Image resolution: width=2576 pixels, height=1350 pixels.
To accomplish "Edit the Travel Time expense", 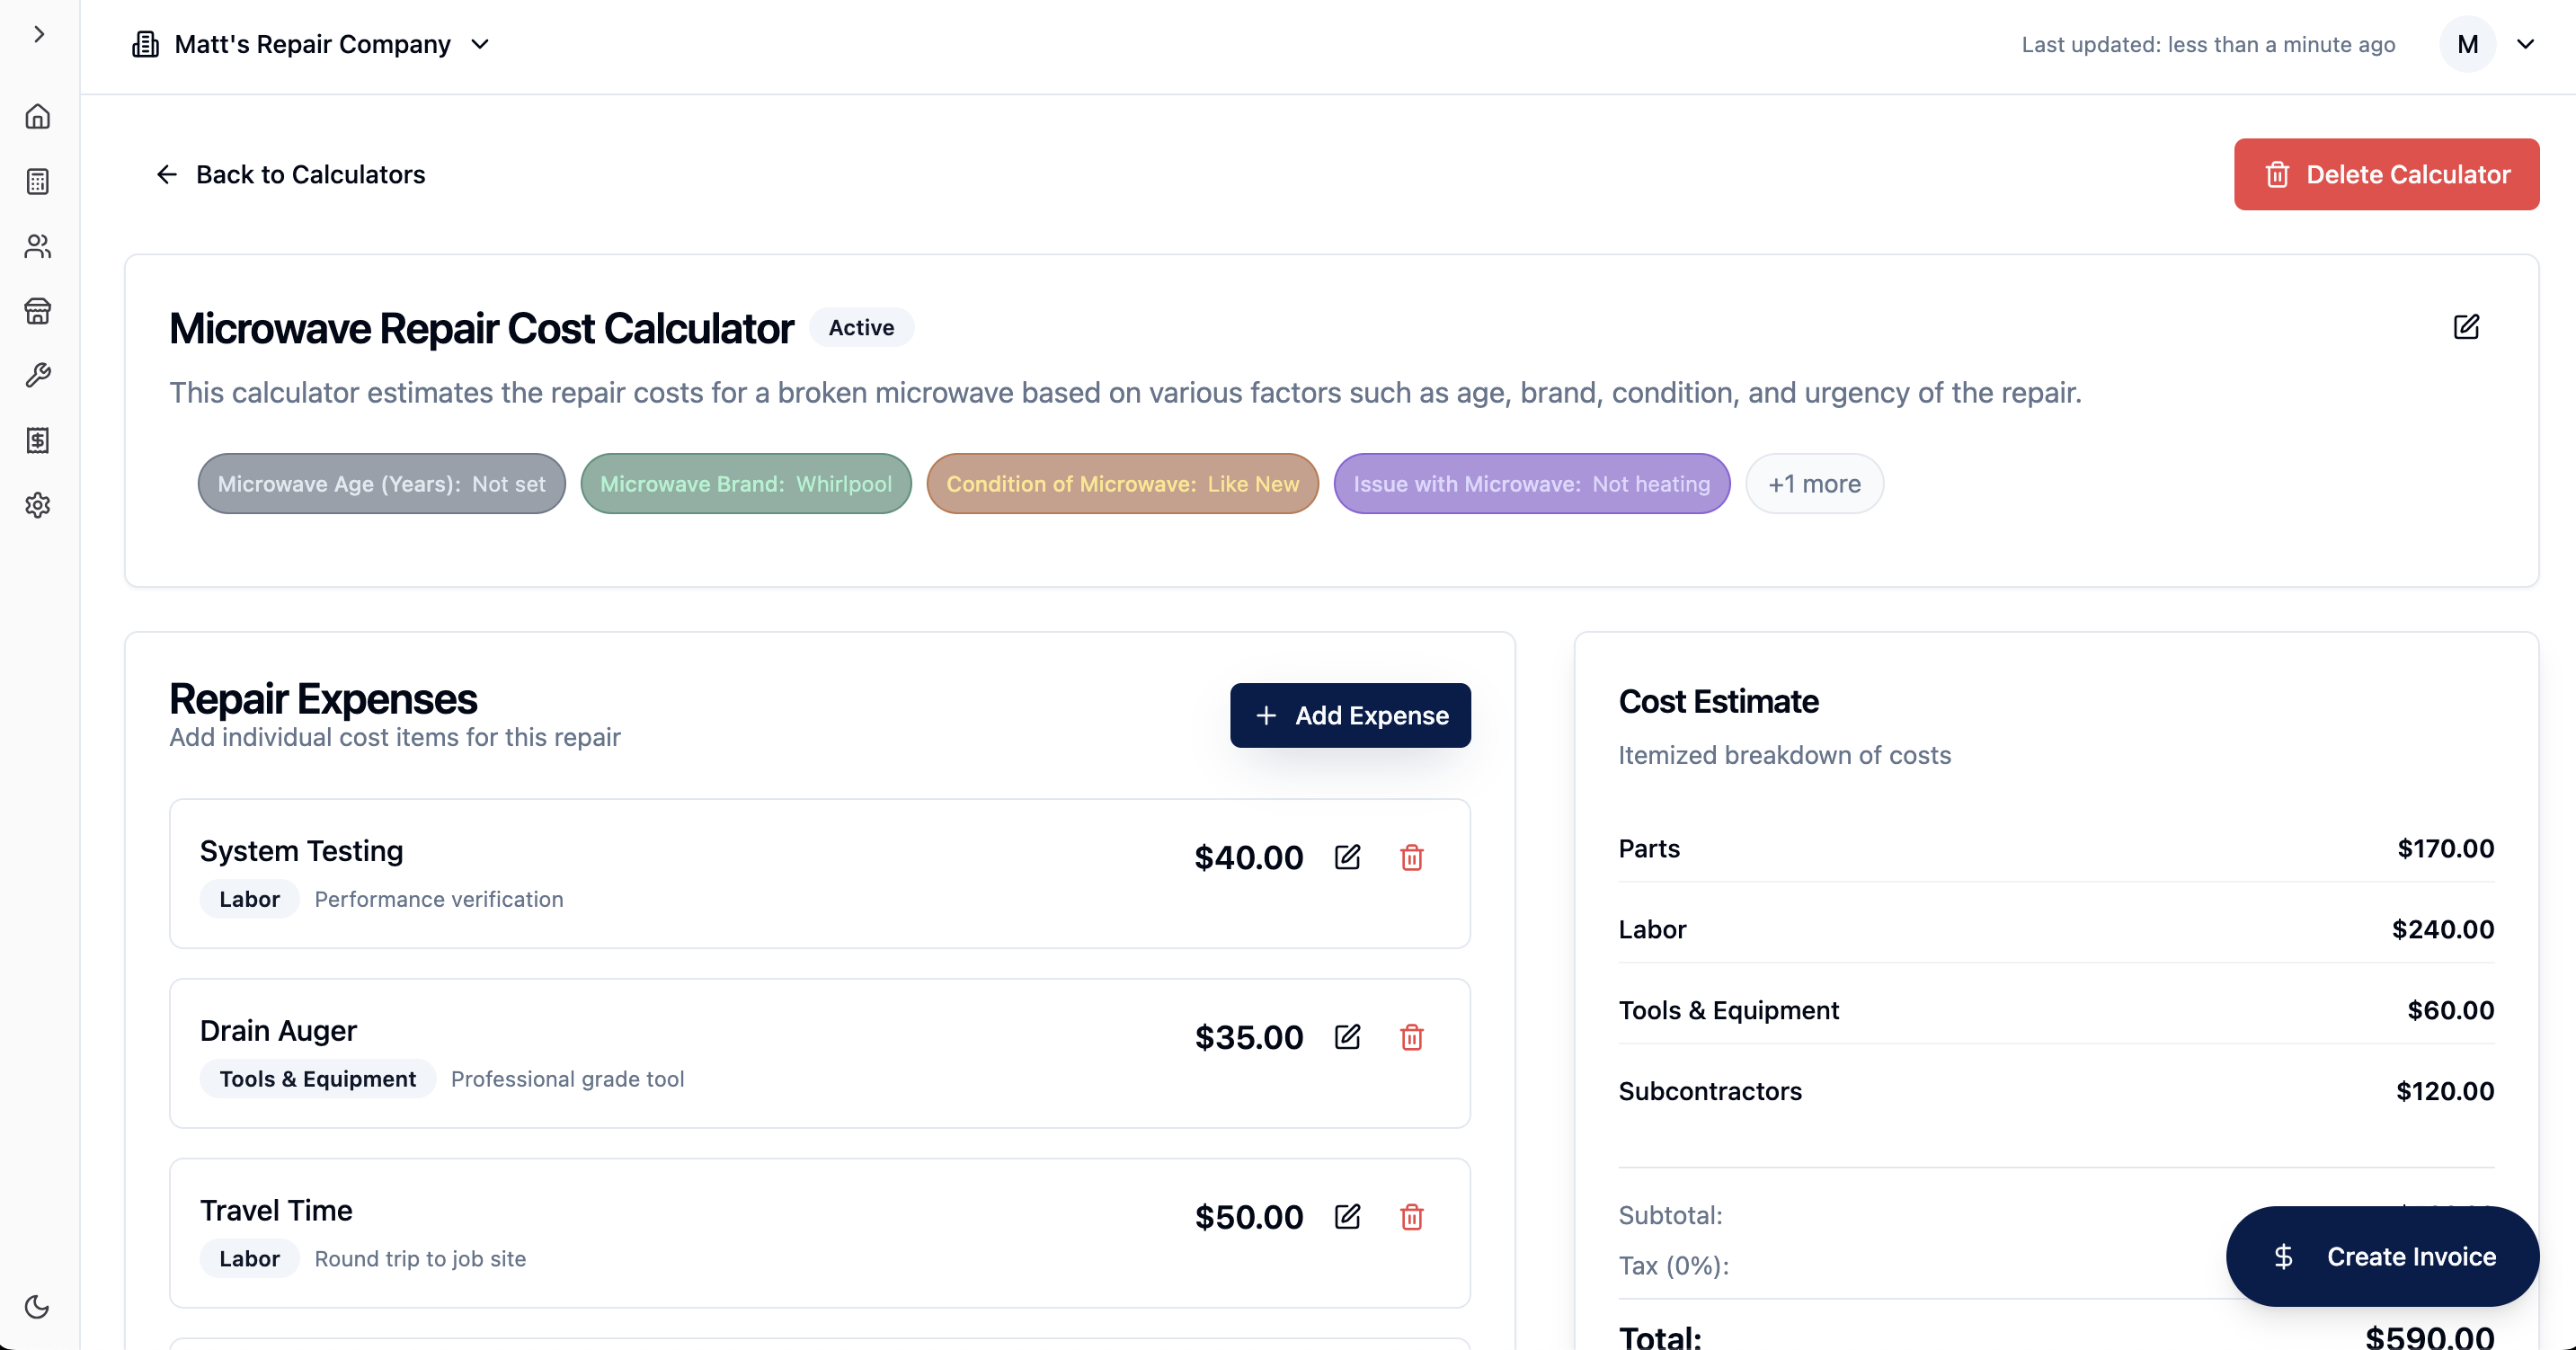I will (1347, 1217).
